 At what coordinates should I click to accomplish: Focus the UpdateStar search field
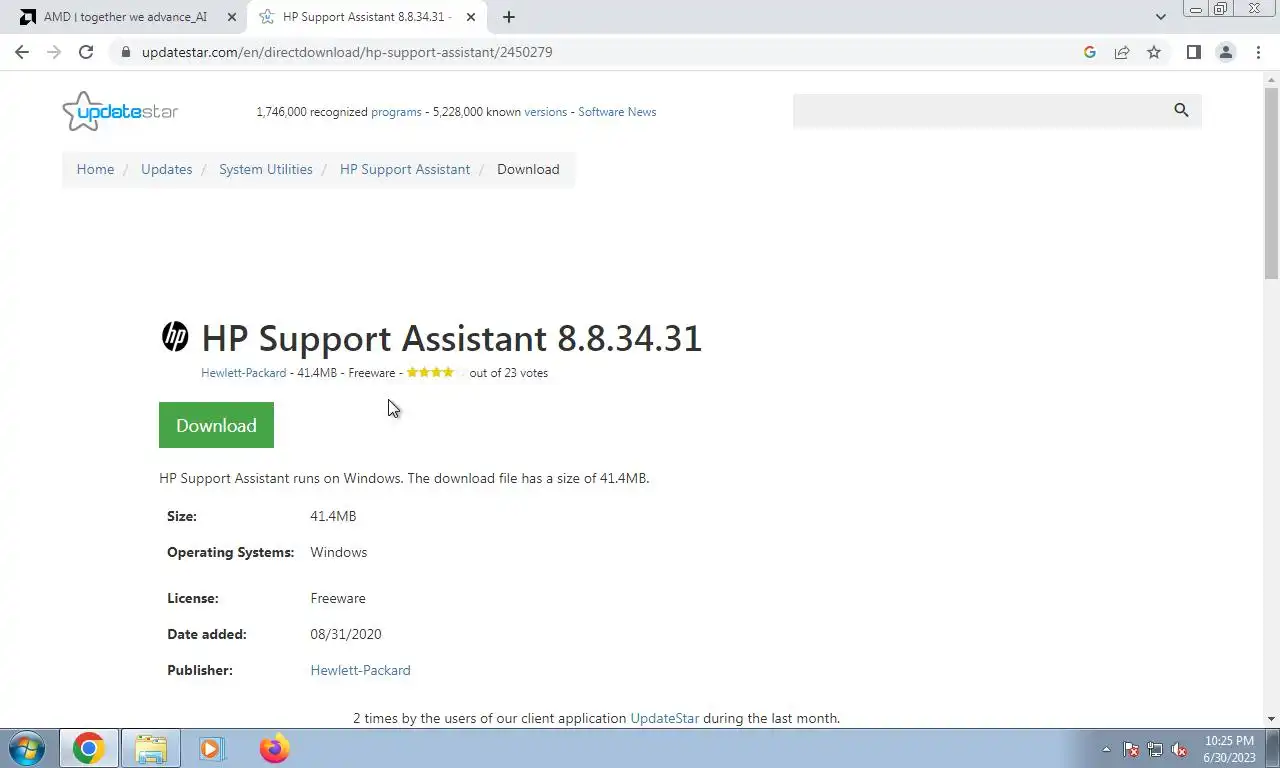pos(980,111)
